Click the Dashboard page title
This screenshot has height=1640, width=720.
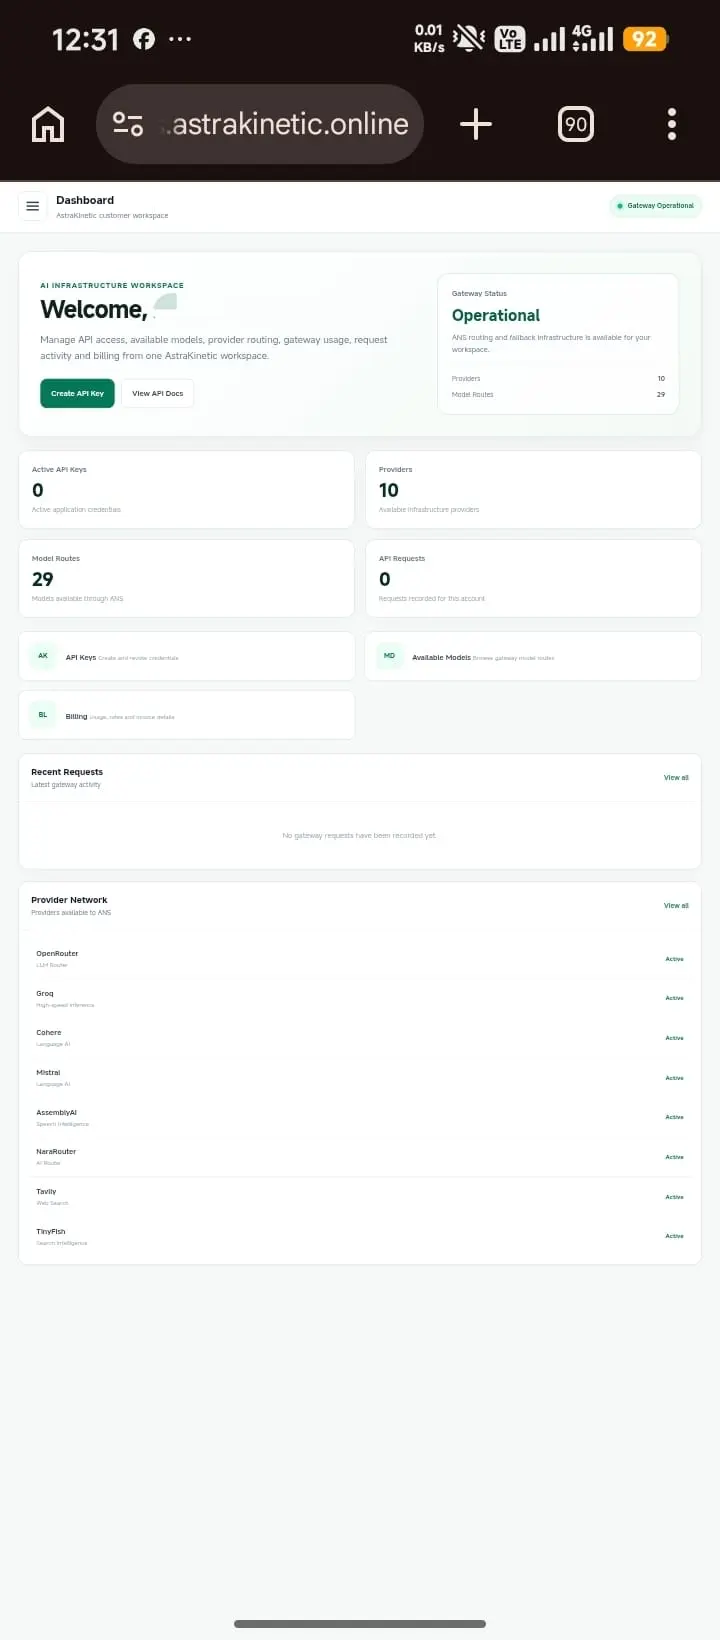click(x=85, y=200)
